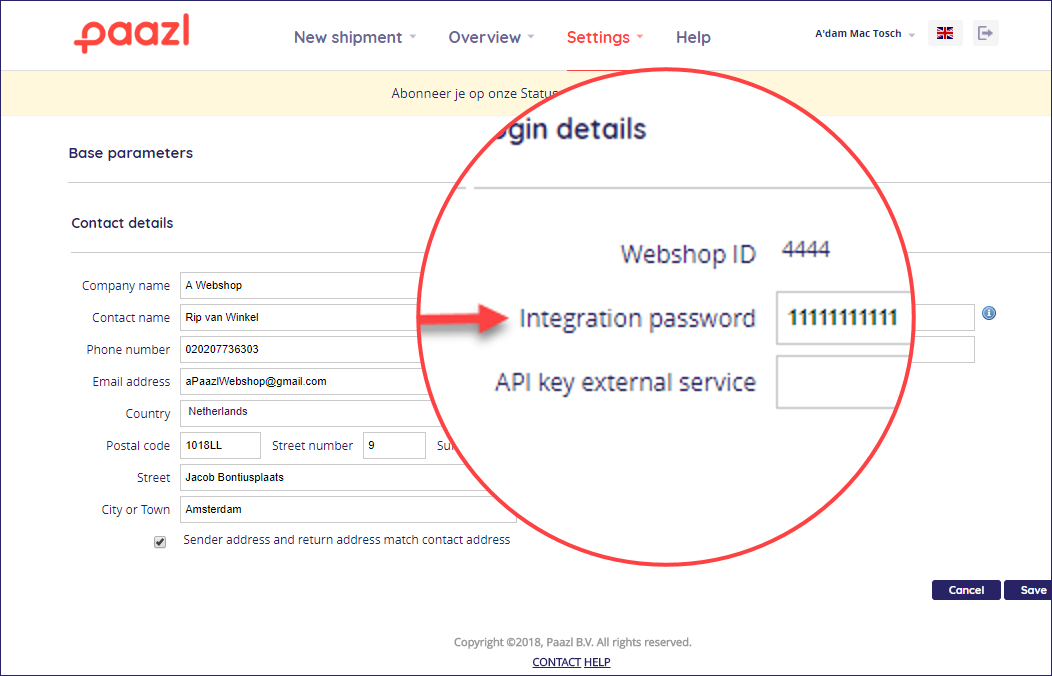Click the Phone number field

pyautogui.click(x=302, y=349)
